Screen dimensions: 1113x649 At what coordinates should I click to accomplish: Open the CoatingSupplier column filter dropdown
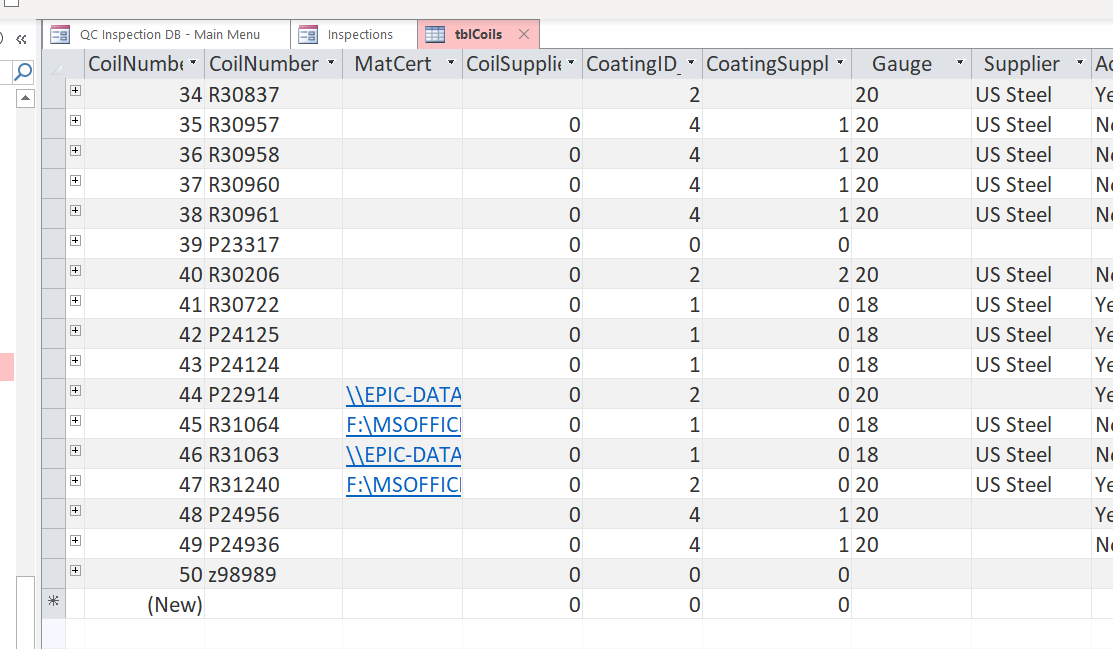840,63
